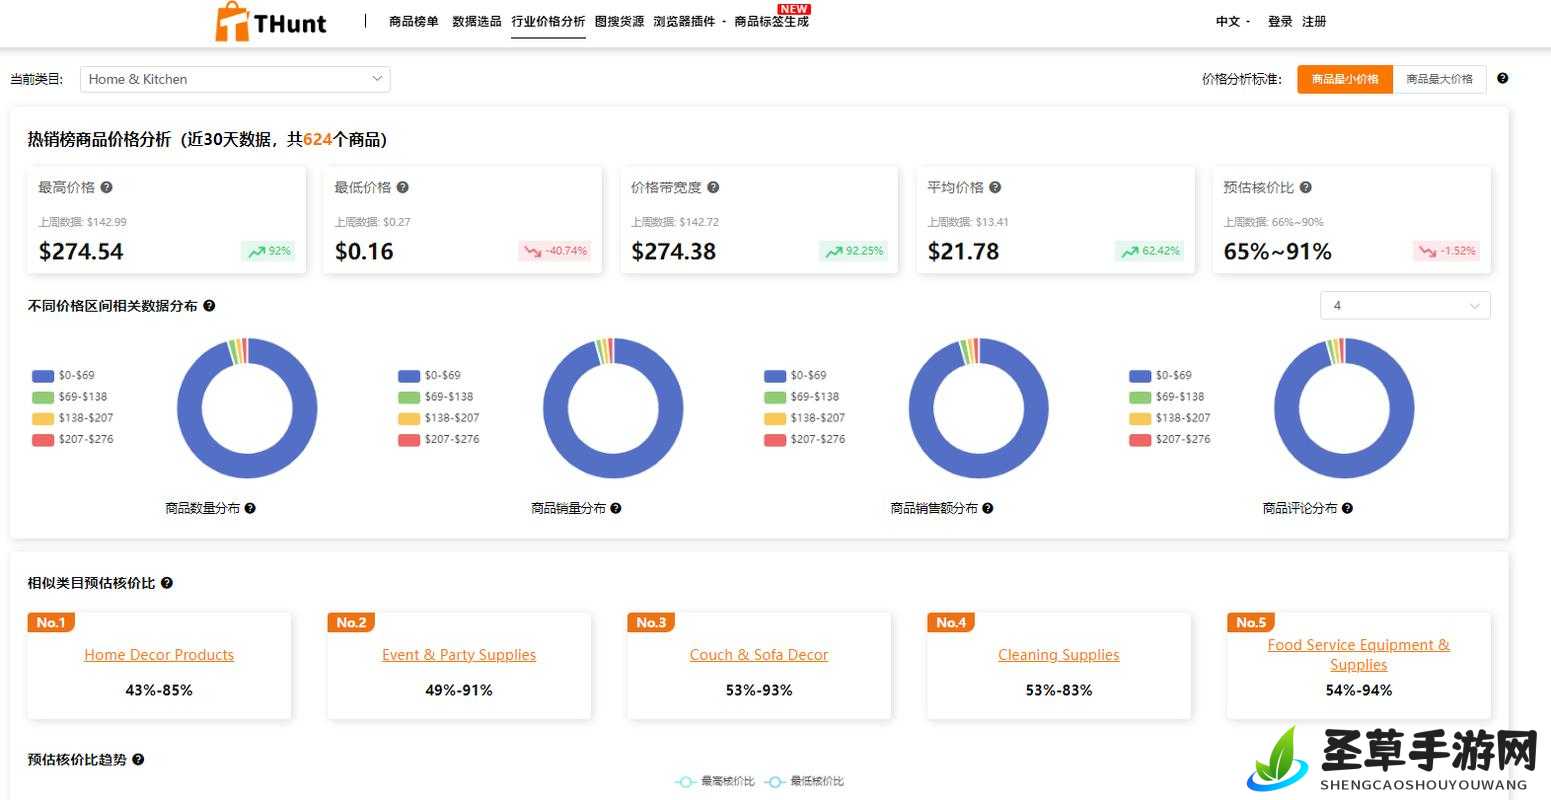Open the 数据选品 nav item
The image size is (1551, 800).
(x=477, y=21)
